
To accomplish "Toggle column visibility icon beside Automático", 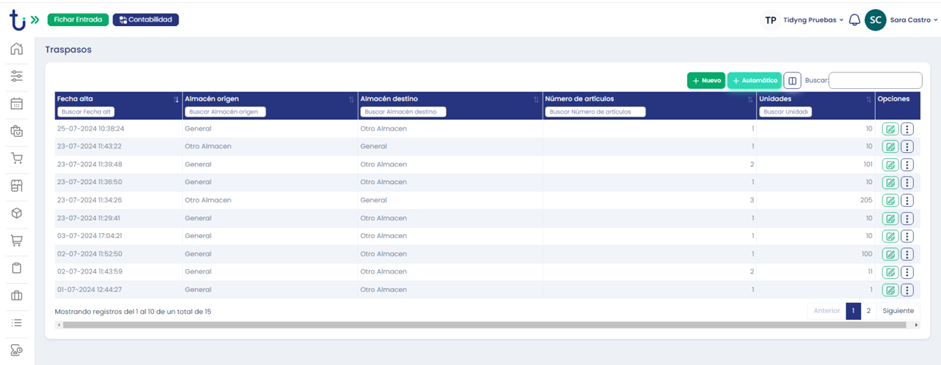I will [x=792, y=80].
